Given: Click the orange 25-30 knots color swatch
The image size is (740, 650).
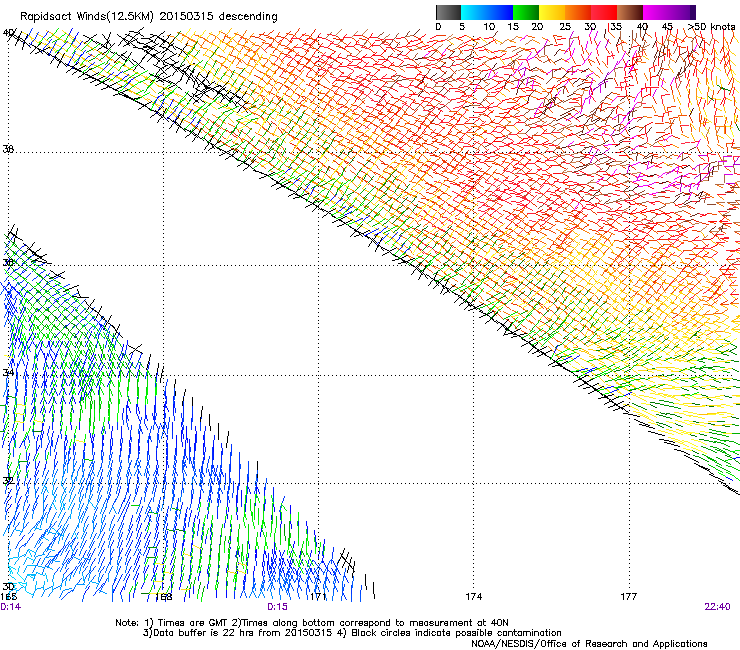Looking at the screenshot, I should tap(578, 12).
